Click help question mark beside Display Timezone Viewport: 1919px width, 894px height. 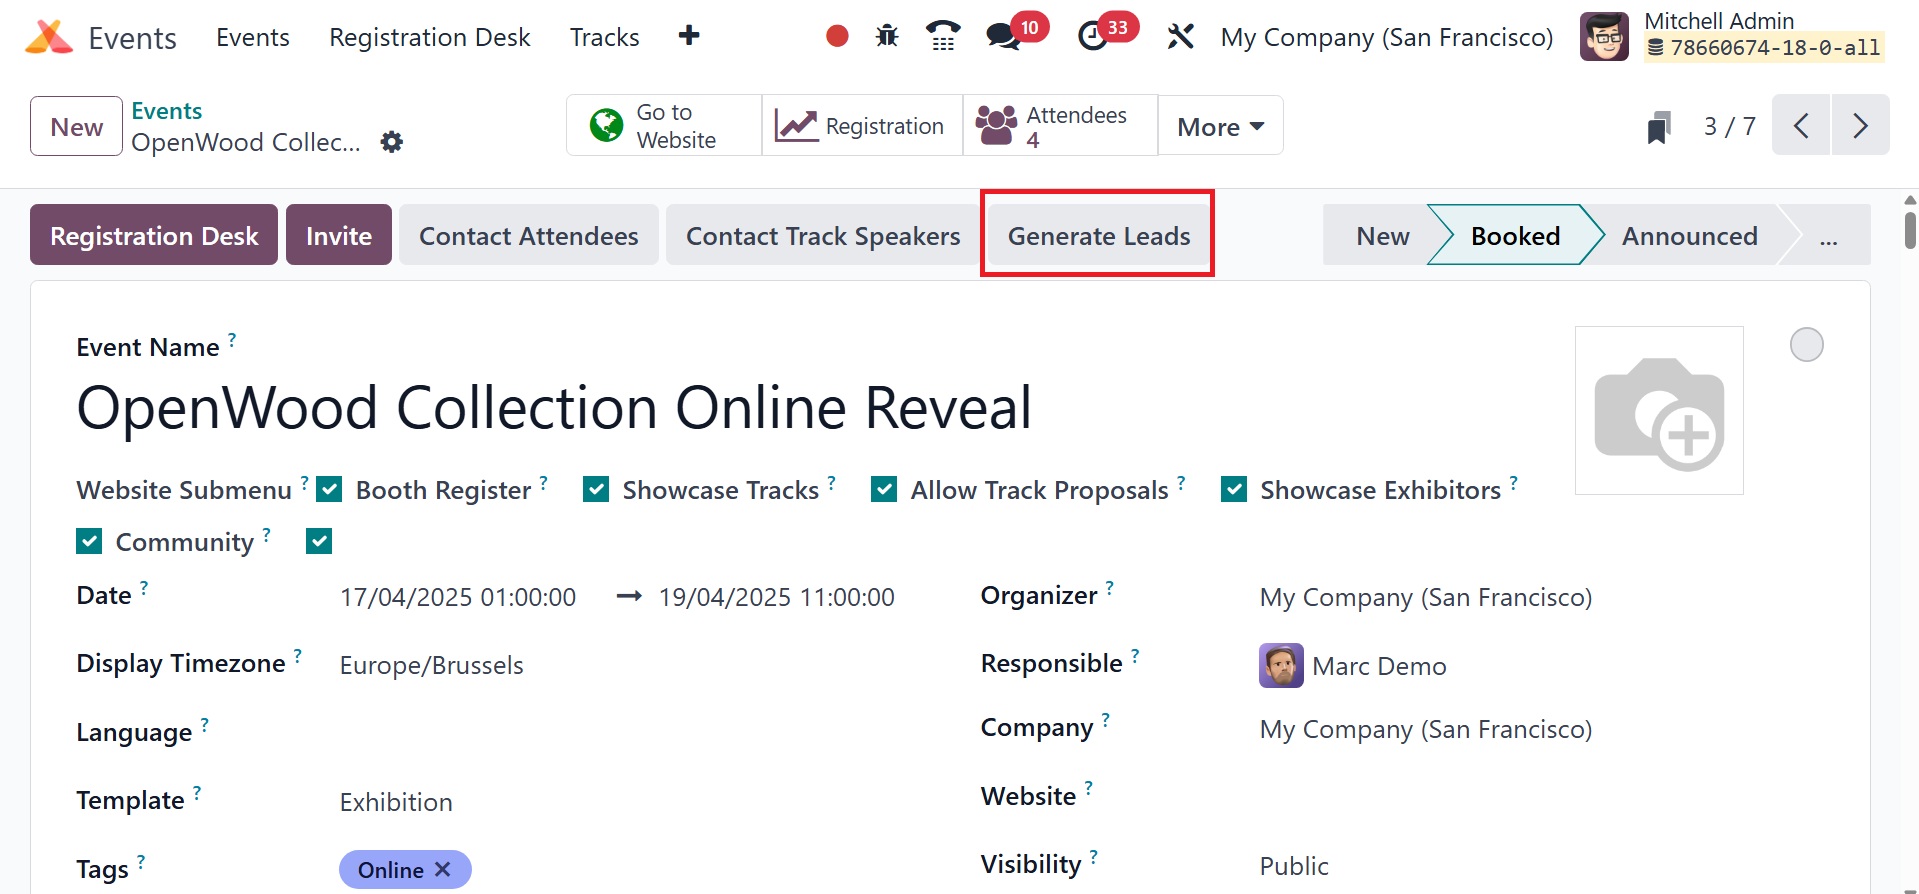pyautogui.click(x=298, y=656)
